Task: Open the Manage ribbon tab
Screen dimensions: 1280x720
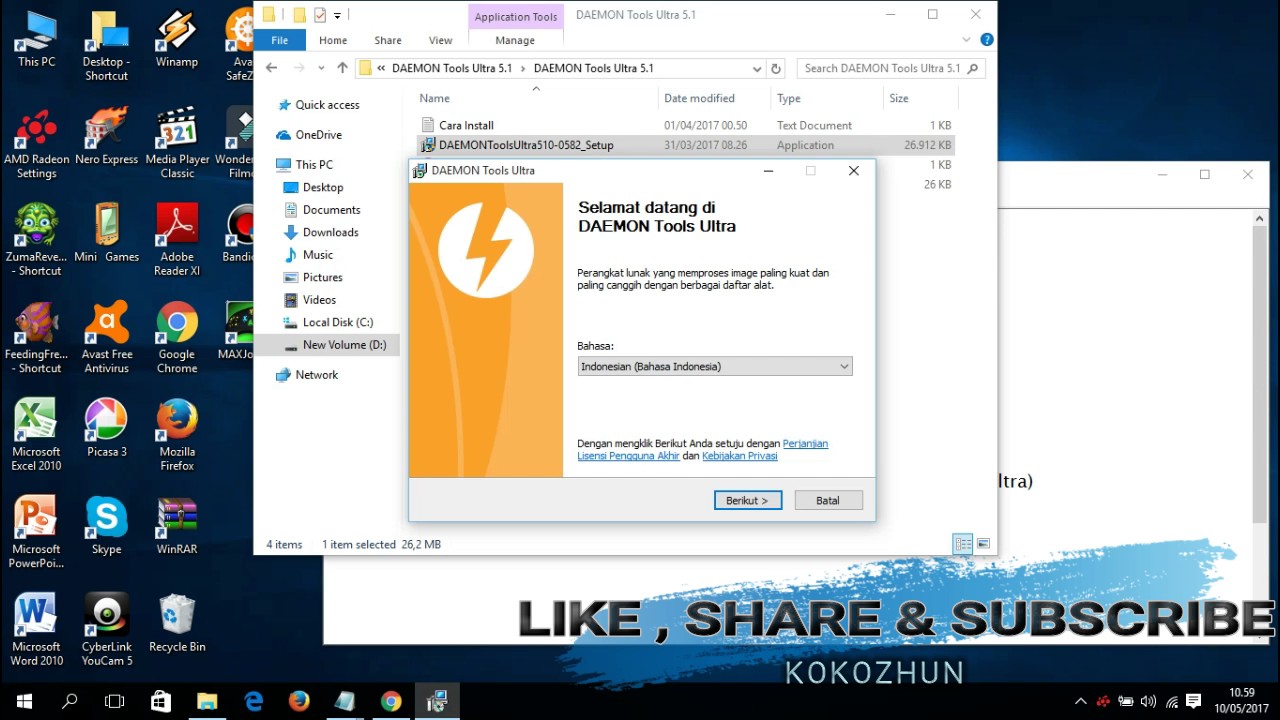Action: (515, 40)
